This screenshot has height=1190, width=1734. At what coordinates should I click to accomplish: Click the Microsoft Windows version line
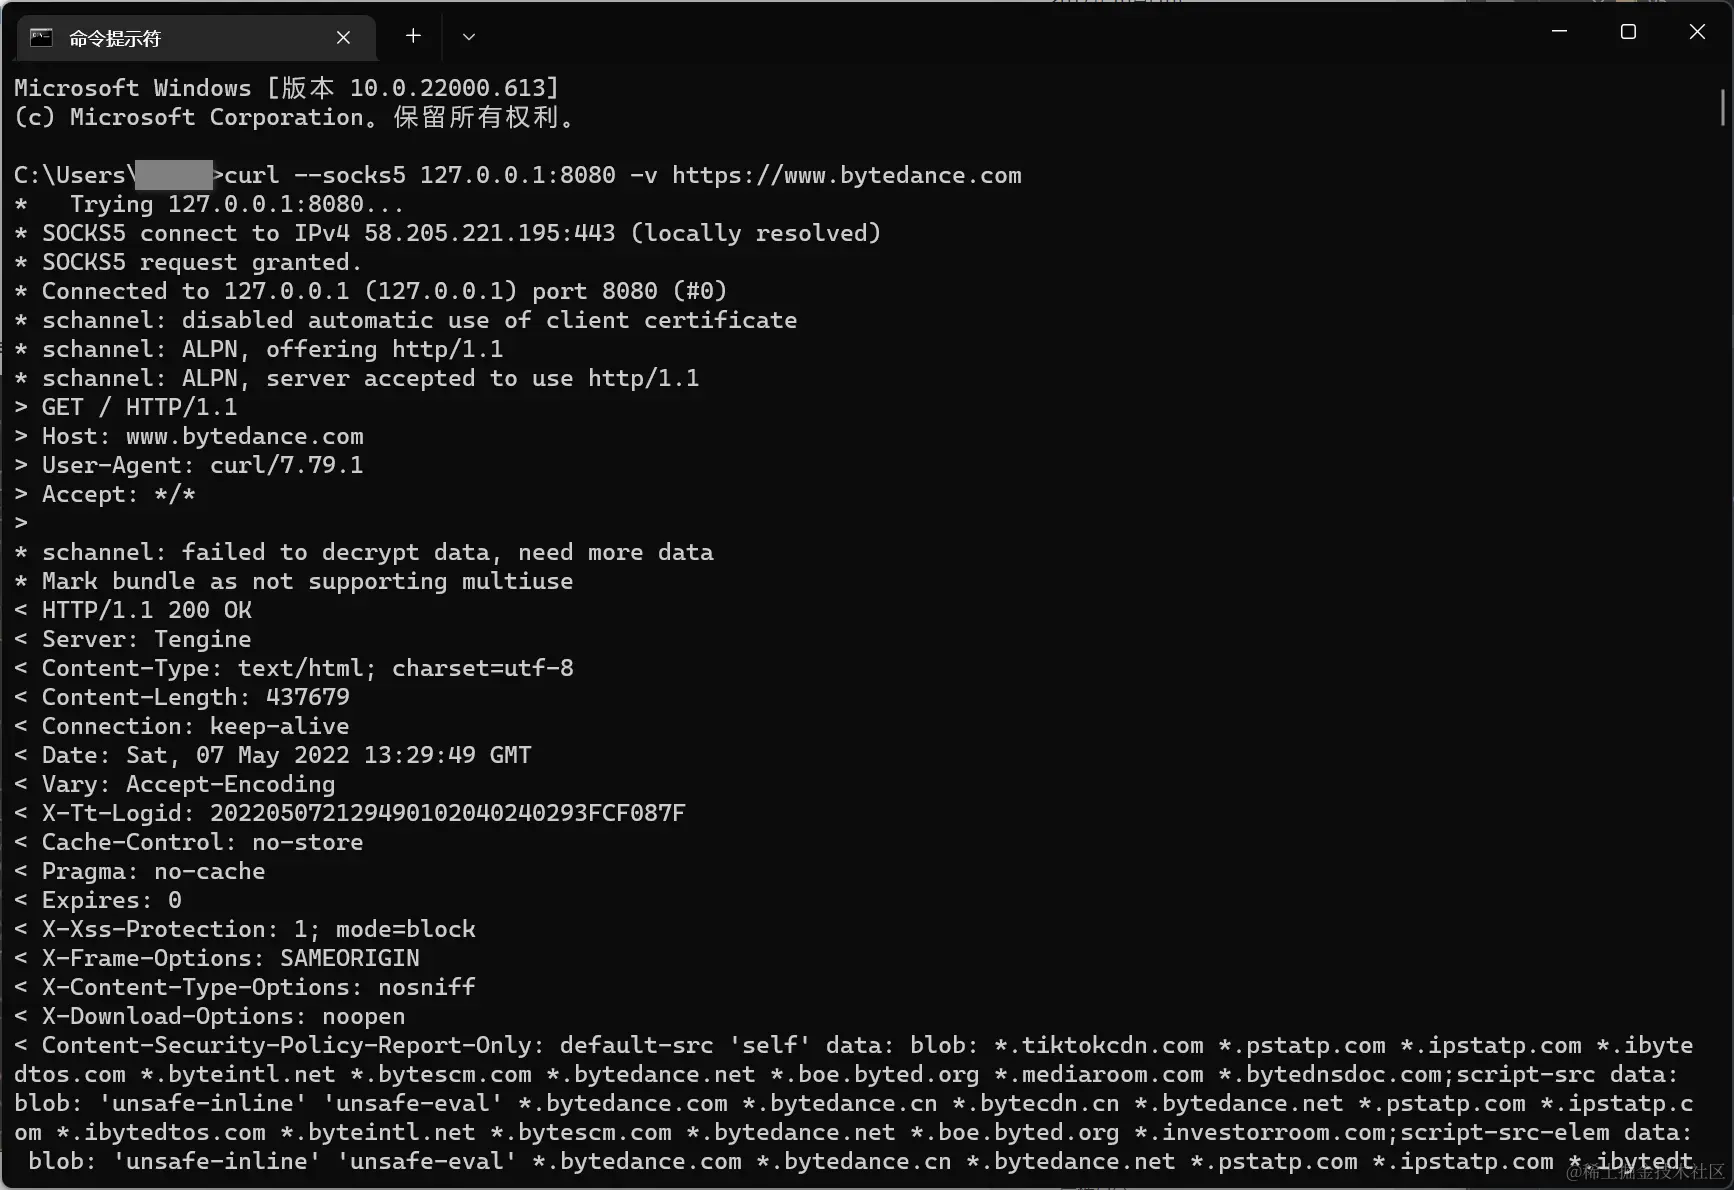pyautogui.click(x=286, y=88)
